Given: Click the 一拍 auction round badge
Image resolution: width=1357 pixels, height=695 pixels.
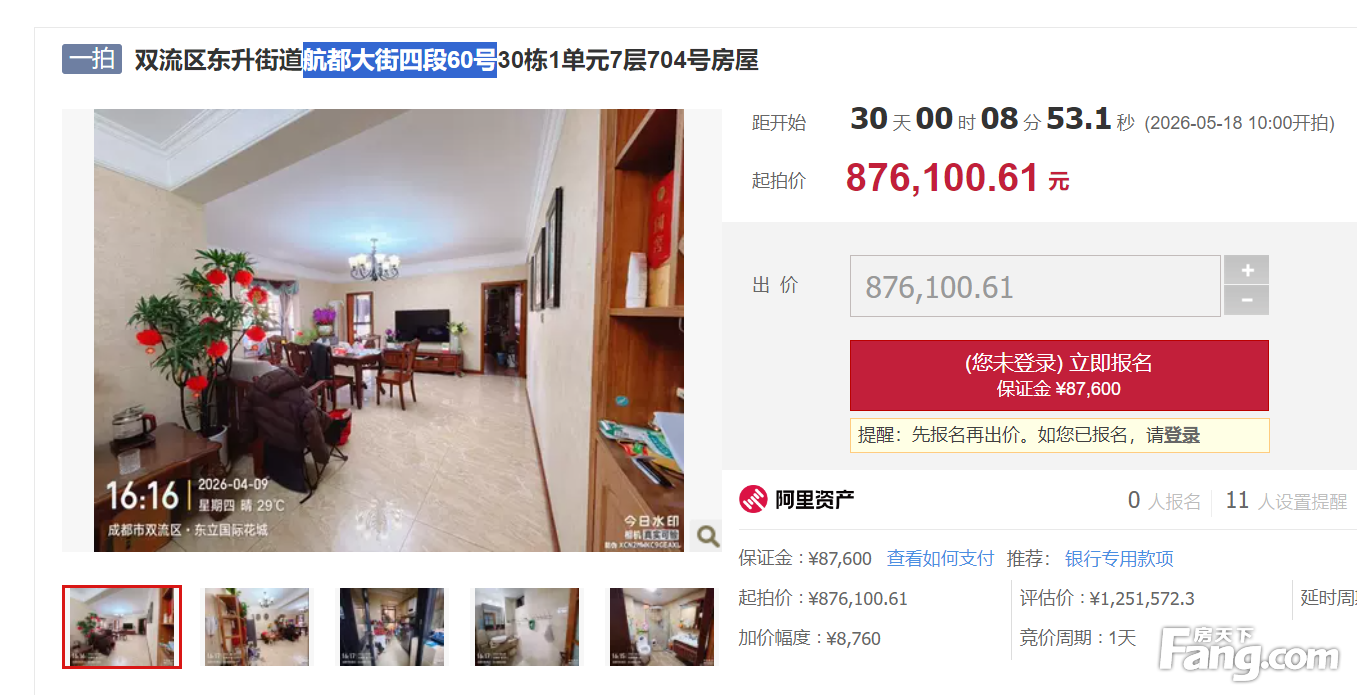Looking at the screenshot, I should pyautogui.click(x=92, y=59).
